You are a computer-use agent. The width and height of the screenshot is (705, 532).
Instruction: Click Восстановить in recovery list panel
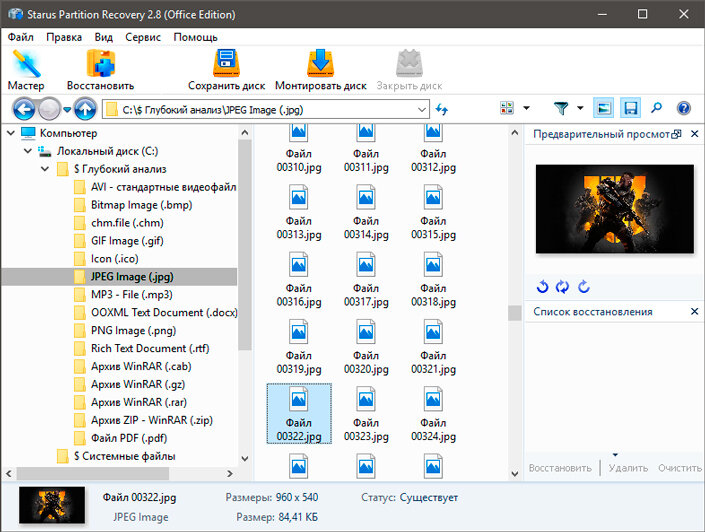pos(560,468)
